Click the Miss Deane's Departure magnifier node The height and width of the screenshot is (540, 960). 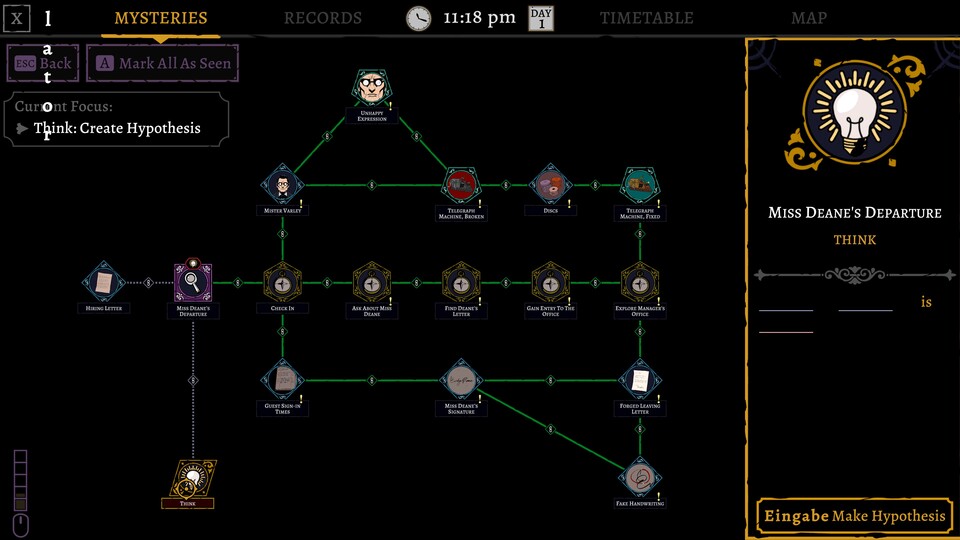pyautogui.click(x=192, y=283)
